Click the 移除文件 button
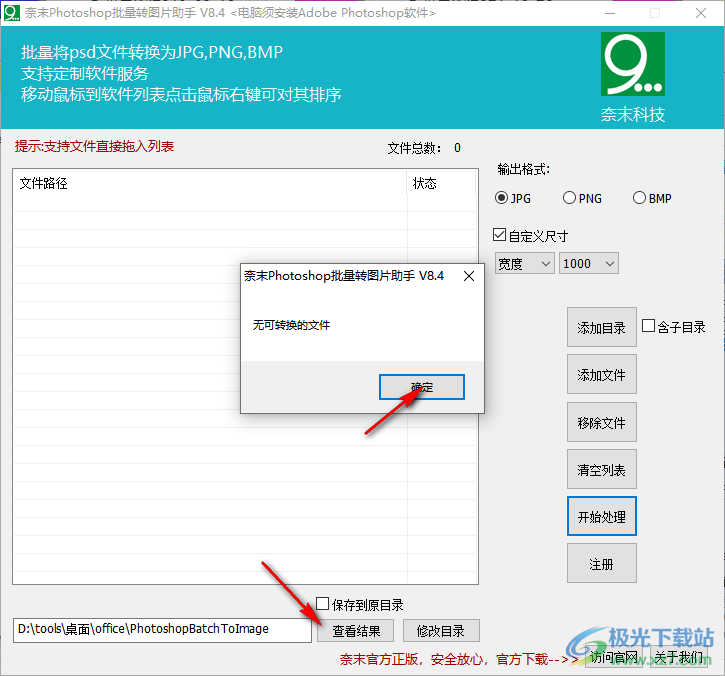Viewport: 725px width, 676px height. [602, 422]
